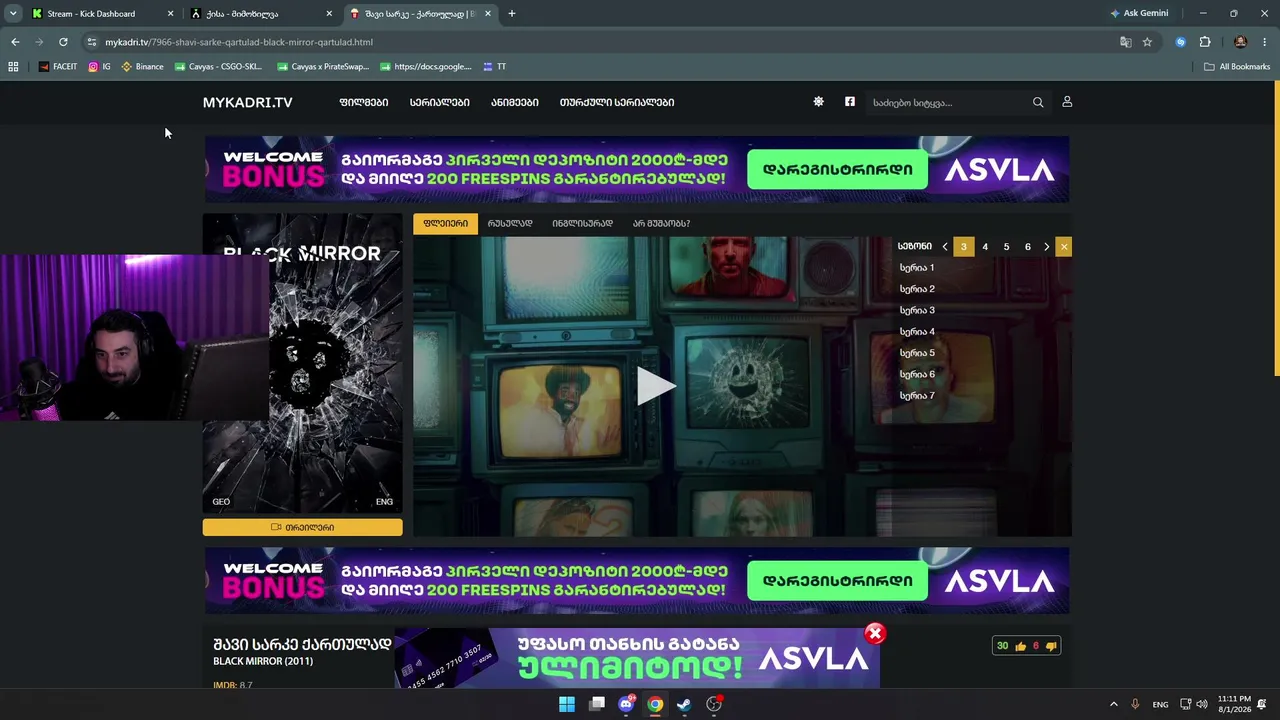Open the თურქული სერიალები menu
Screen dimensions: 1280x720
tap(617, 102)
